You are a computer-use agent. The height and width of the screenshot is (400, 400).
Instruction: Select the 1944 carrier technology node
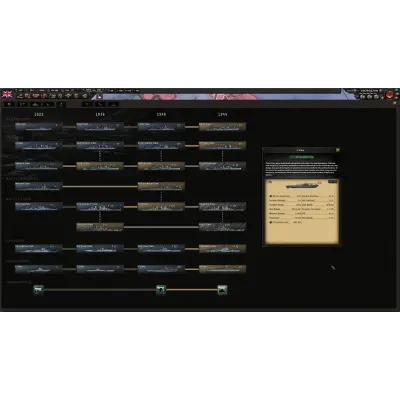[x=222, y=249]
